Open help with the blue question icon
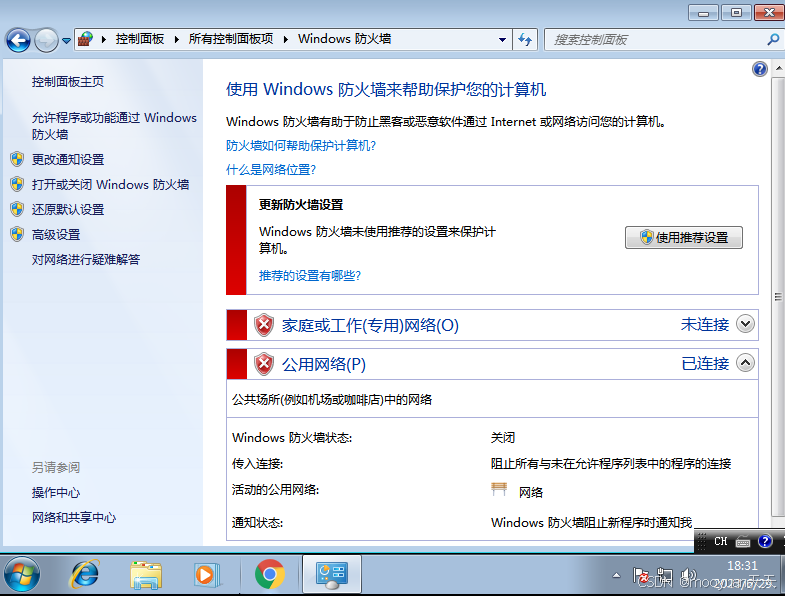785x596 pixels. click(759, 69)
